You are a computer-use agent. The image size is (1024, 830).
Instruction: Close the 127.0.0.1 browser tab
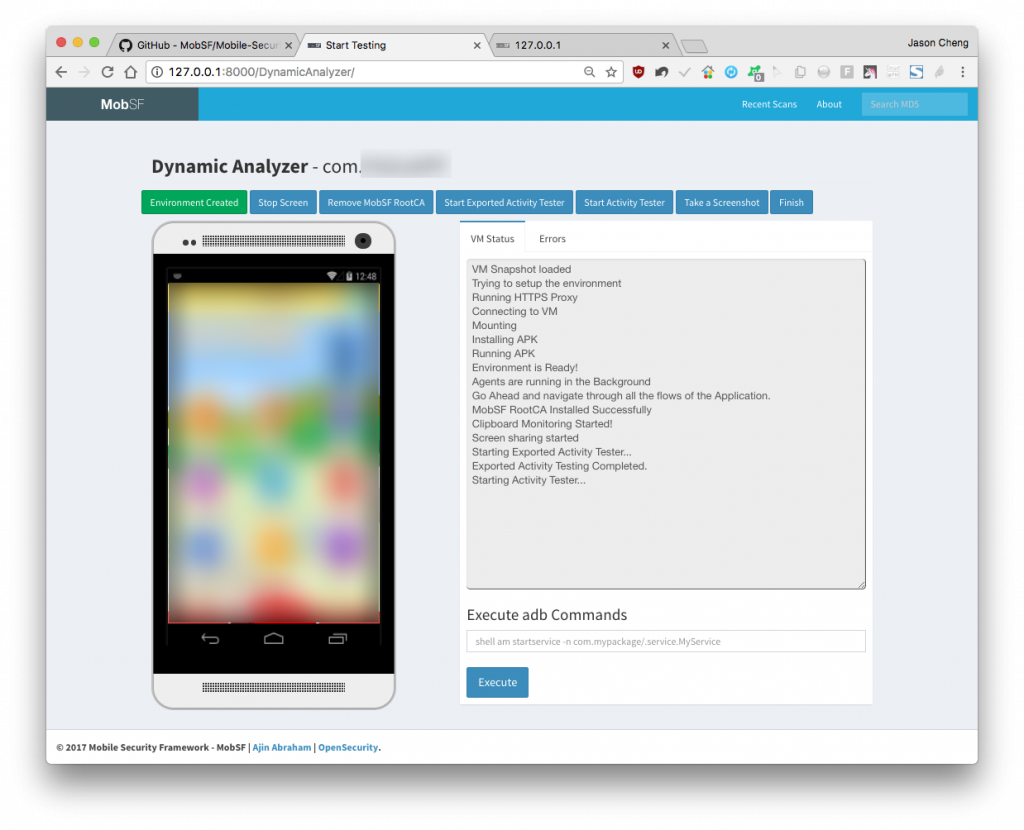(665, 46)
